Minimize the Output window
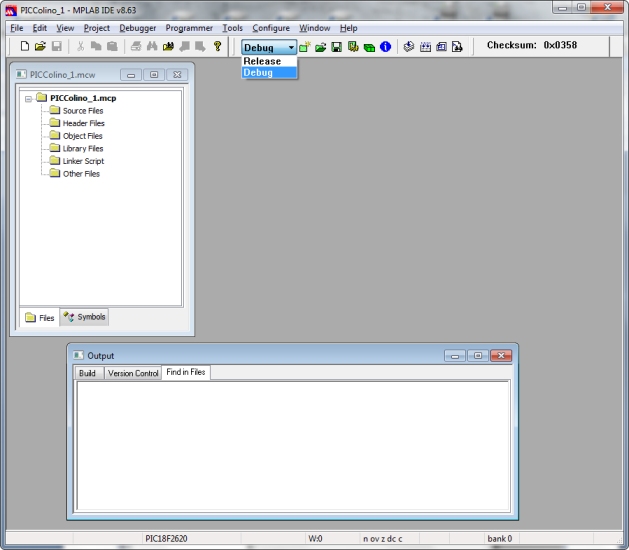The height and width of the screenshot is (550, 629). point(455,356)
